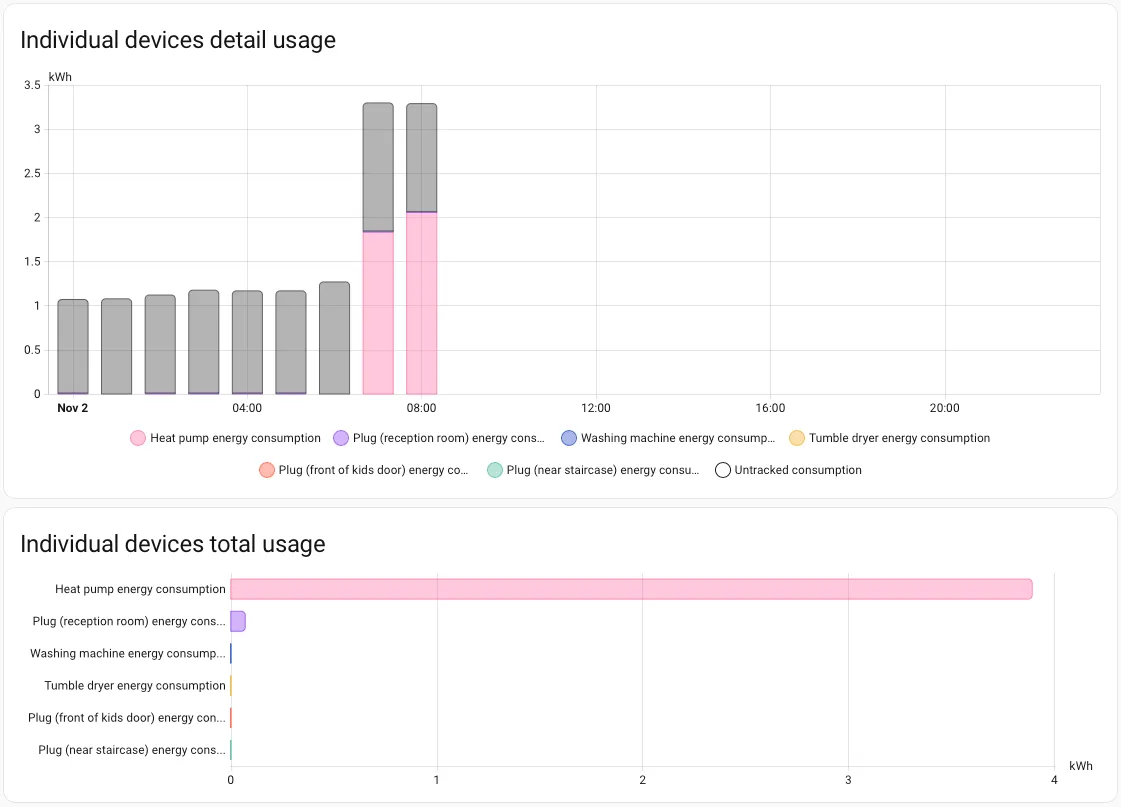Screen dimensions: 1121x807
Task: Click the 'Individual devices detail usage' heading
Action: click(178, 40)
